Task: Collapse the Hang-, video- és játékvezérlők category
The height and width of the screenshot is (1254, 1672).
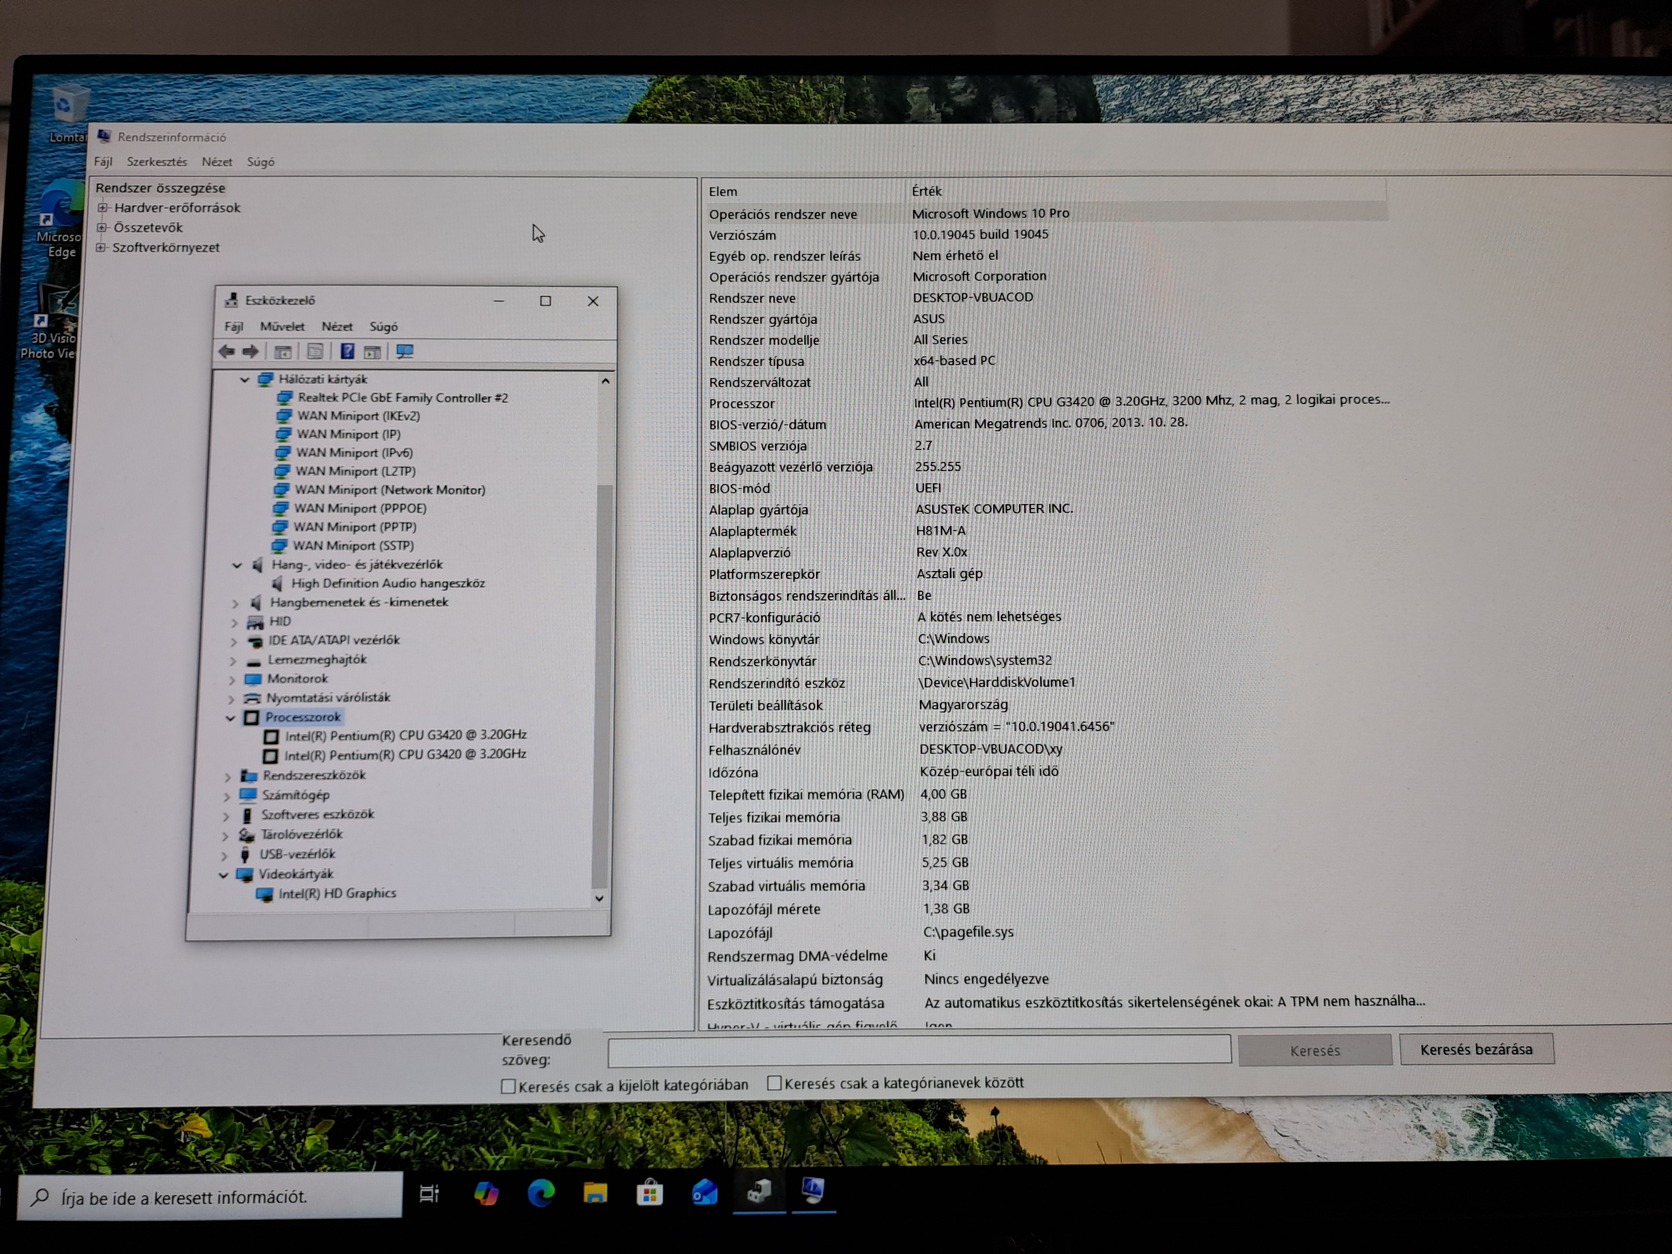Action: (237, 566)
